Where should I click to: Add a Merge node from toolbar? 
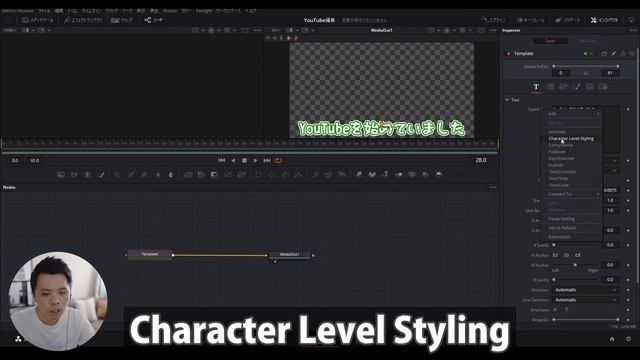point(188,175)
